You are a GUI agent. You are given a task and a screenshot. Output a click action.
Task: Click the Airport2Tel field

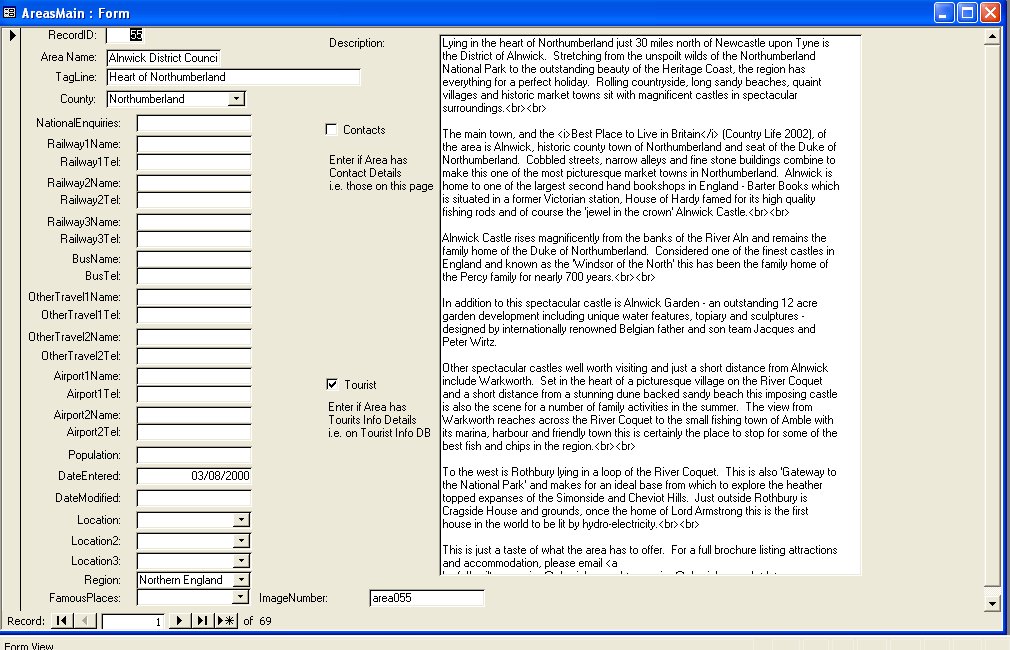[194, 432]
